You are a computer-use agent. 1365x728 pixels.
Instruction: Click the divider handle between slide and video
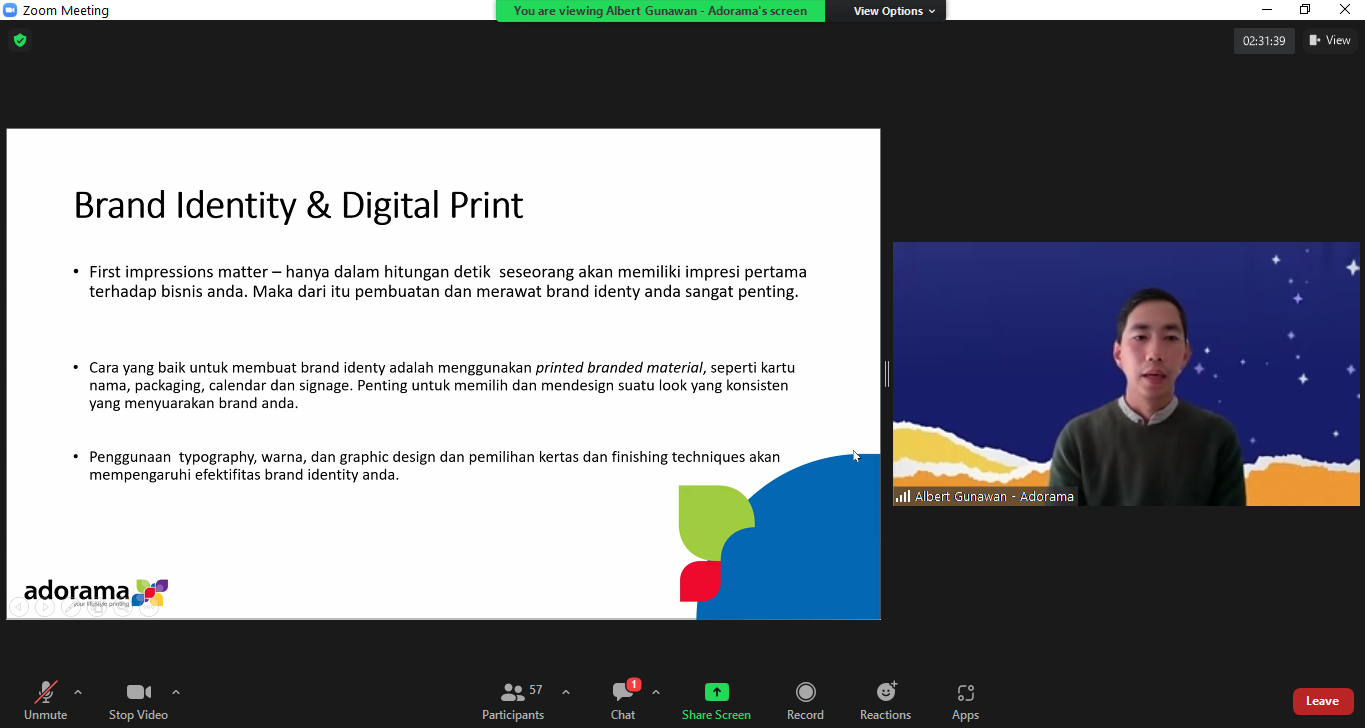(887, 374)
